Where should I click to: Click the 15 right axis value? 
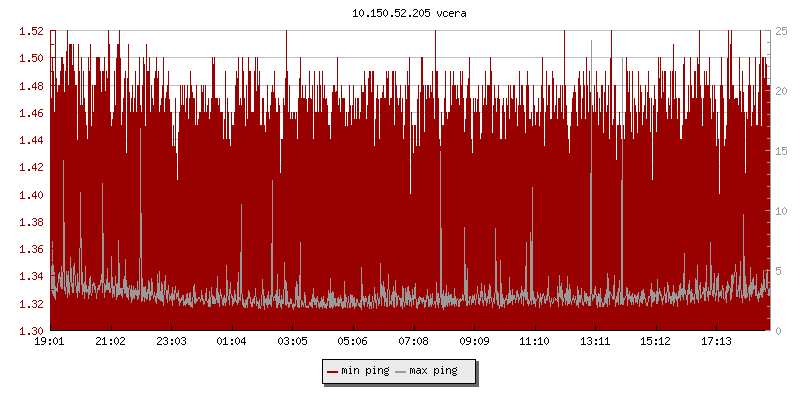[x=779, y=151]
